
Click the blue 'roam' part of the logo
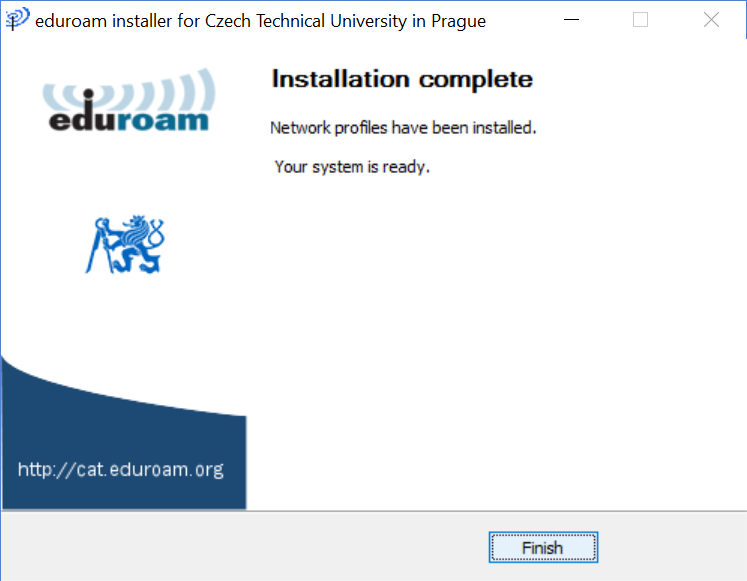162,121
